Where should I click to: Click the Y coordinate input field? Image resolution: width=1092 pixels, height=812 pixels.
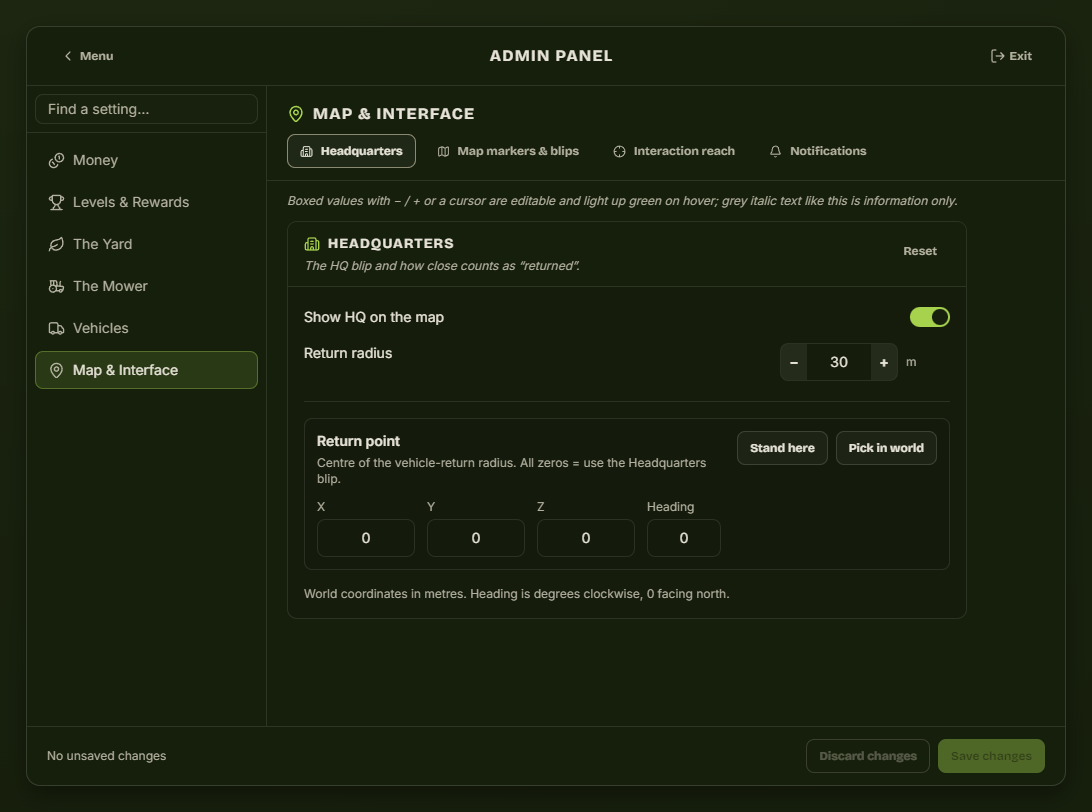pos(476,538)
